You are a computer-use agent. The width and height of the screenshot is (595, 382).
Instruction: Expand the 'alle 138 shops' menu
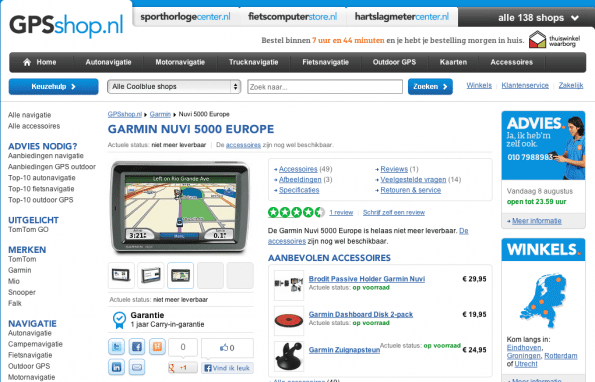pyautogui.click(x=538, y=17)
